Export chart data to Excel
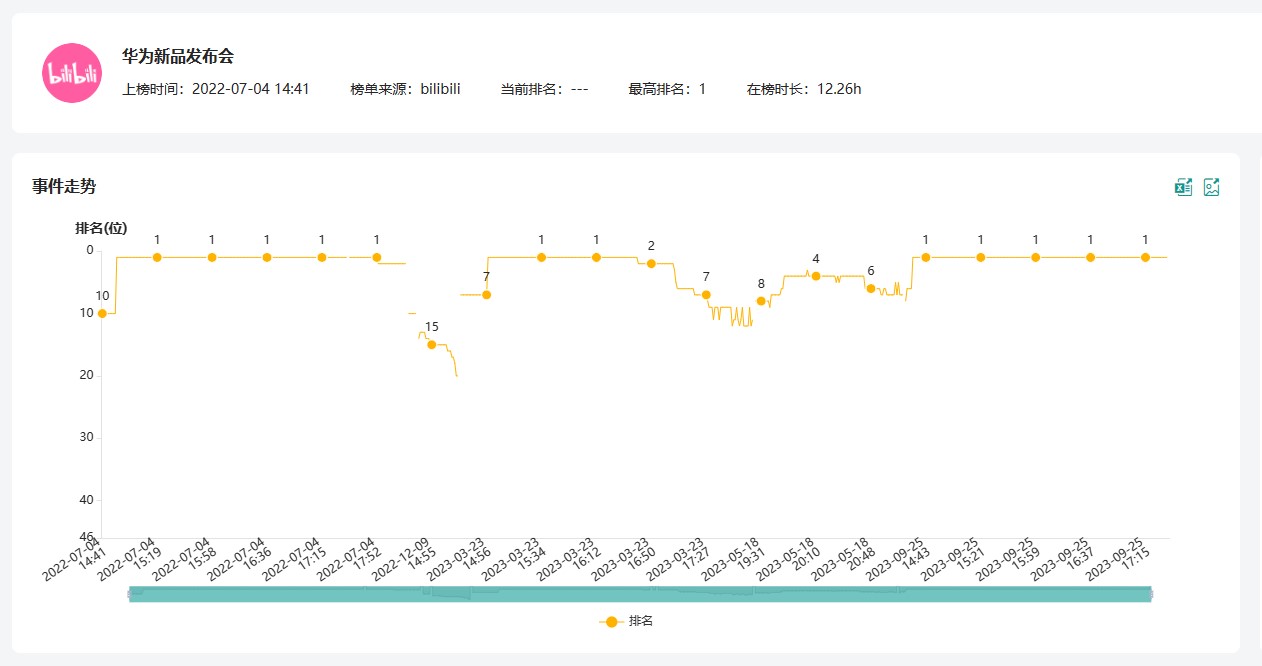 coord(1183,187)
